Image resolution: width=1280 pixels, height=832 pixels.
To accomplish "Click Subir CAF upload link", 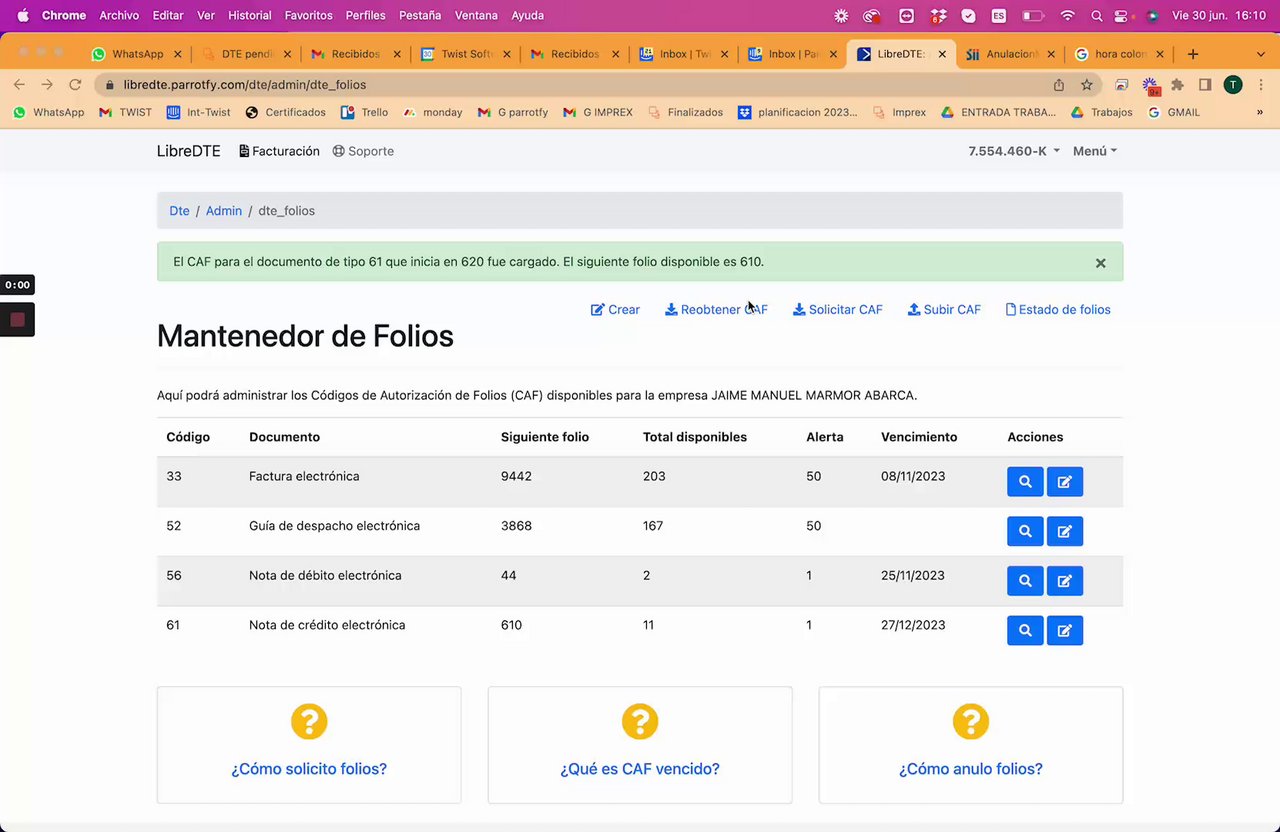I will pos(944,310).
